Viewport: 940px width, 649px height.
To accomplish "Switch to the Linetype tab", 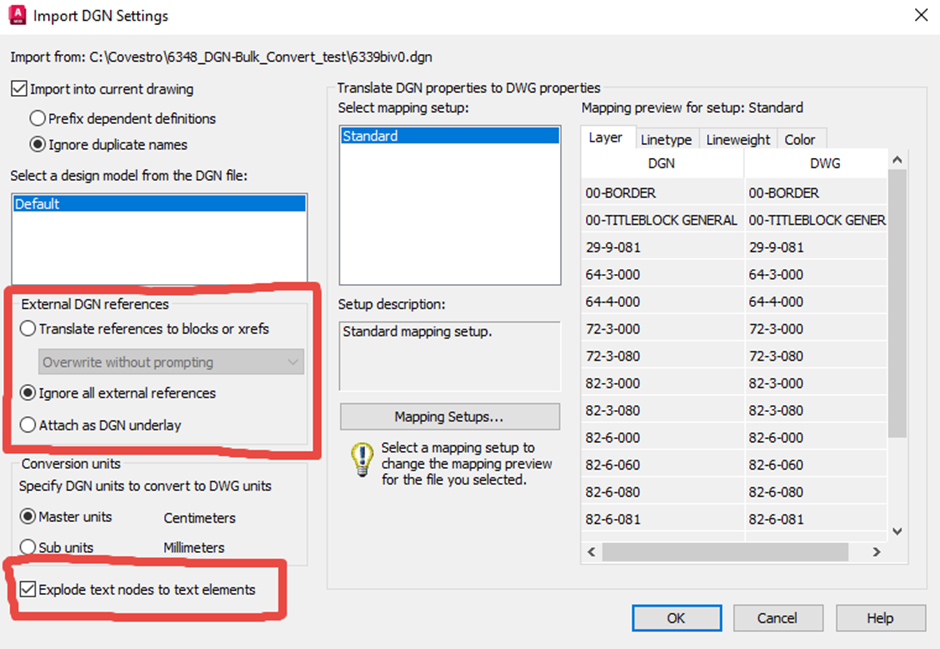I will (x=666, y=140).
